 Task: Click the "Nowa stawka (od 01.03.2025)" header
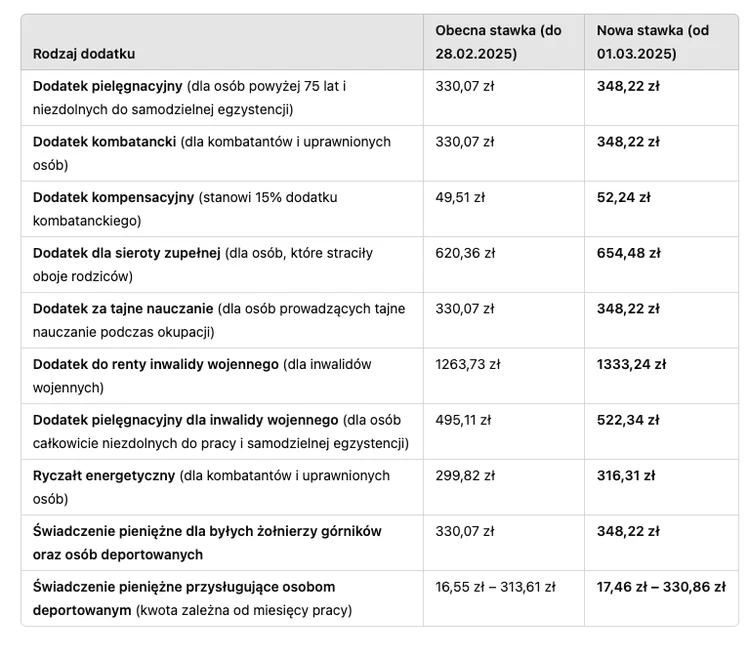(653, 42)
